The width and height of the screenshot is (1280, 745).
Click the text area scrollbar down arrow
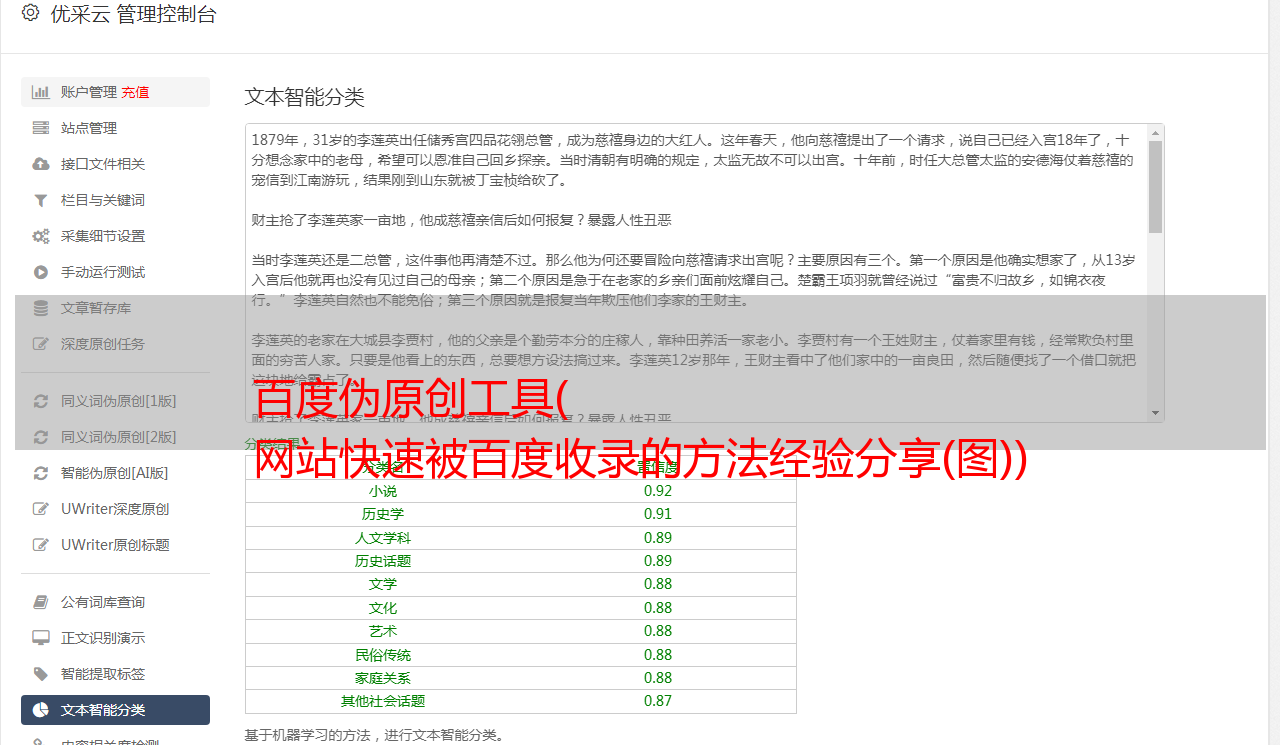tap(1156, 413)
